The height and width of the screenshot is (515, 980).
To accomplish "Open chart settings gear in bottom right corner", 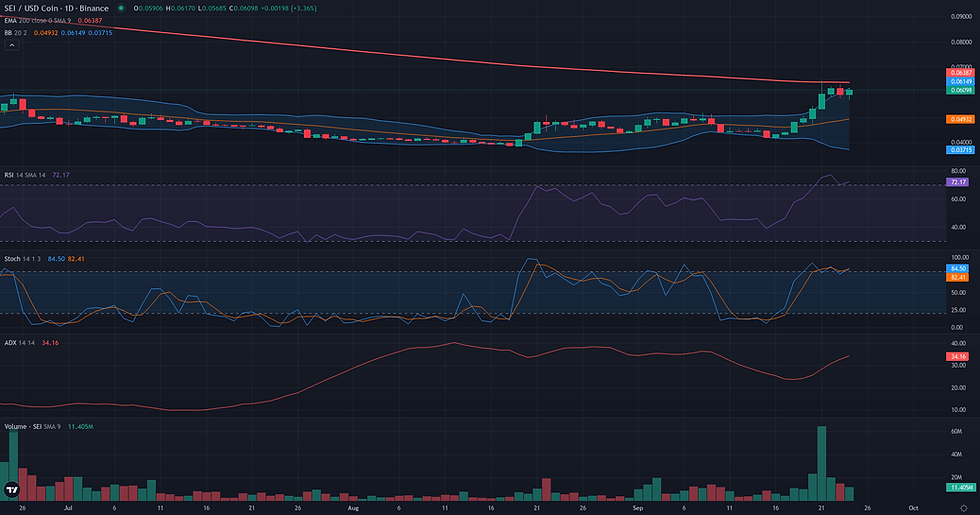I will click(963, 508).
